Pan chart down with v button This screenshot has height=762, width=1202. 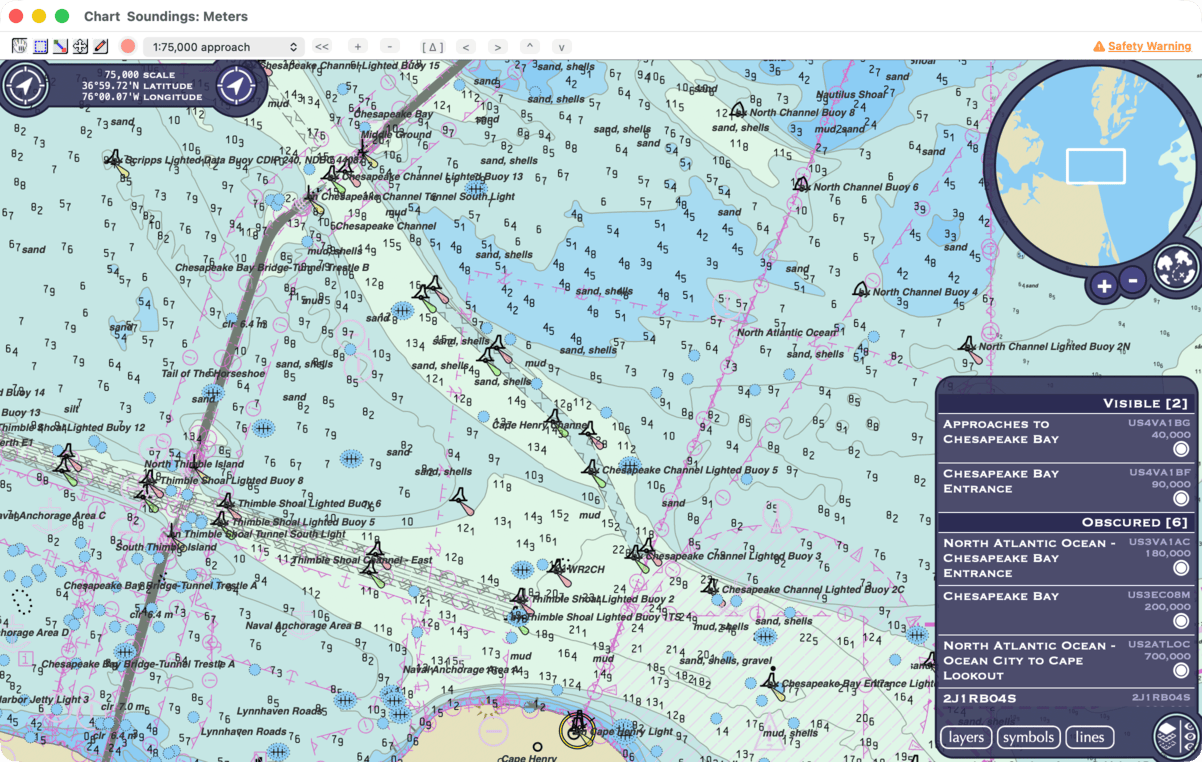tap(562, 46)
